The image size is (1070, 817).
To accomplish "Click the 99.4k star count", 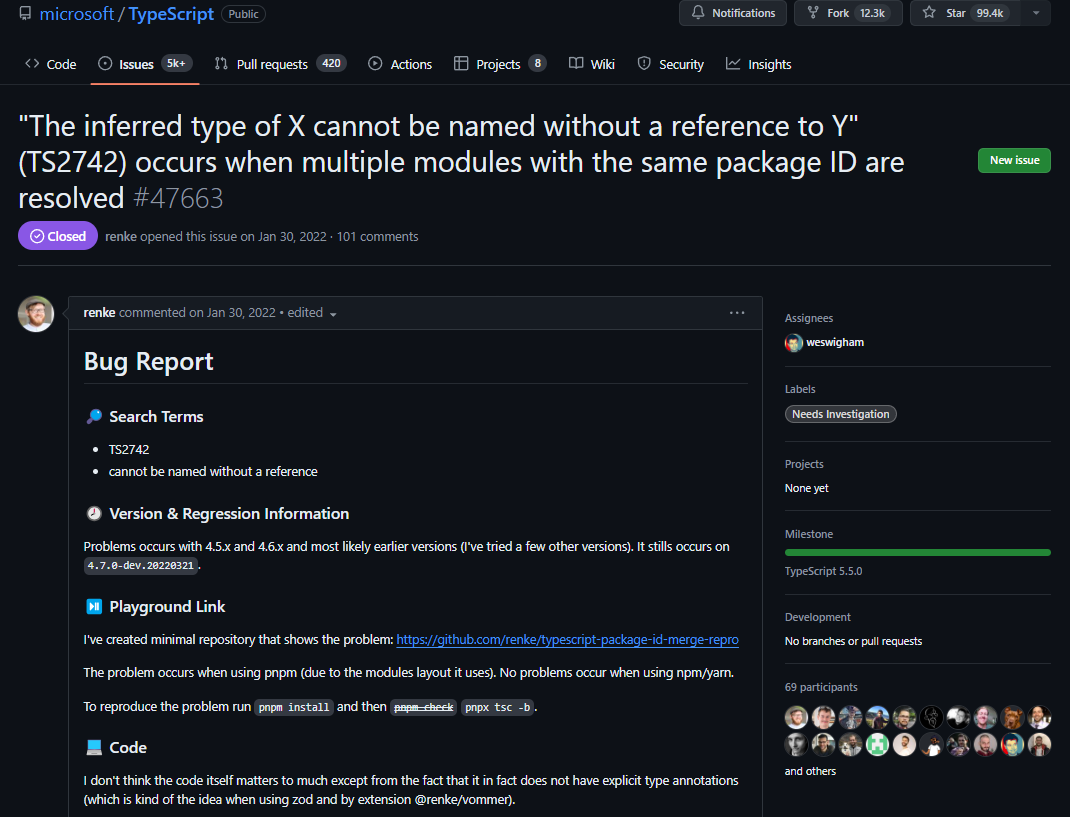I will (x=989, y=13).
